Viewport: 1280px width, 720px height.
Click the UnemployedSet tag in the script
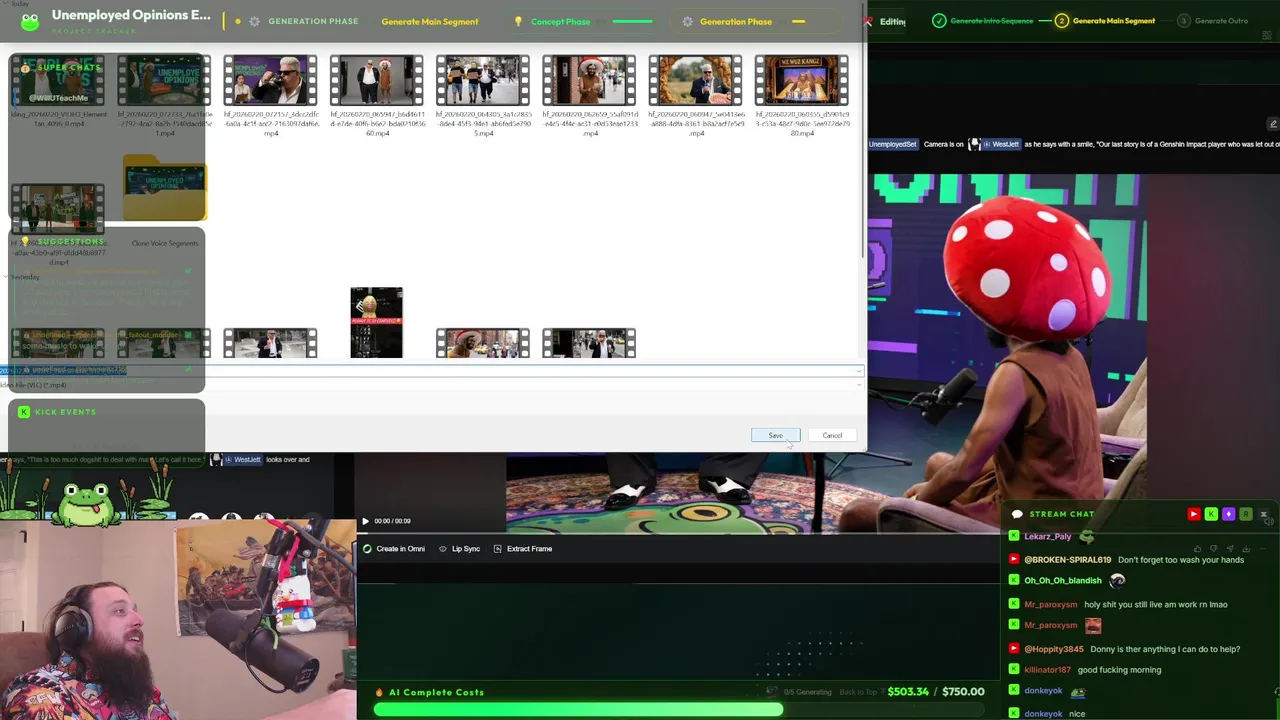892,144
